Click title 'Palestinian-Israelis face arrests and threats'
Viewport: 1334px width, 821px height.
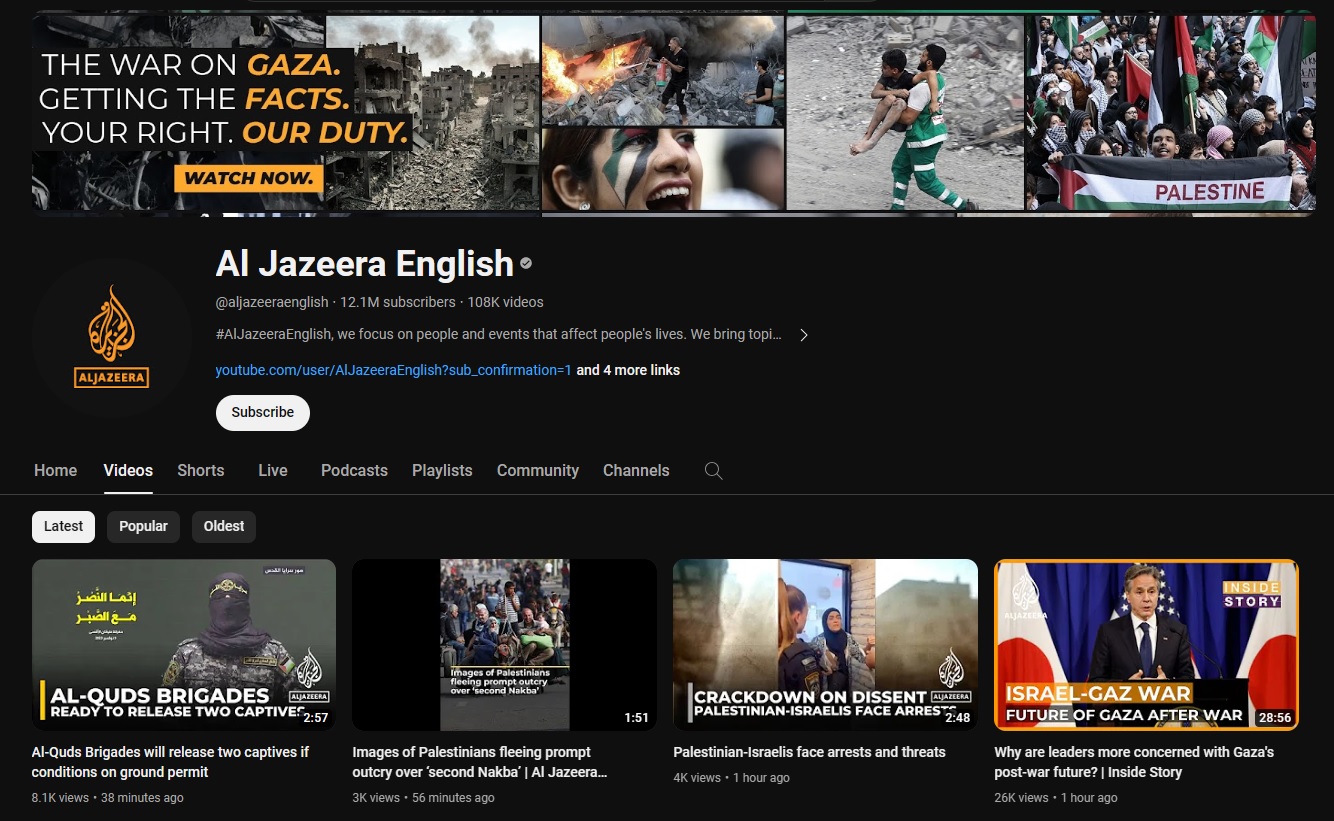pyautogui.click(x=809, y=752)
